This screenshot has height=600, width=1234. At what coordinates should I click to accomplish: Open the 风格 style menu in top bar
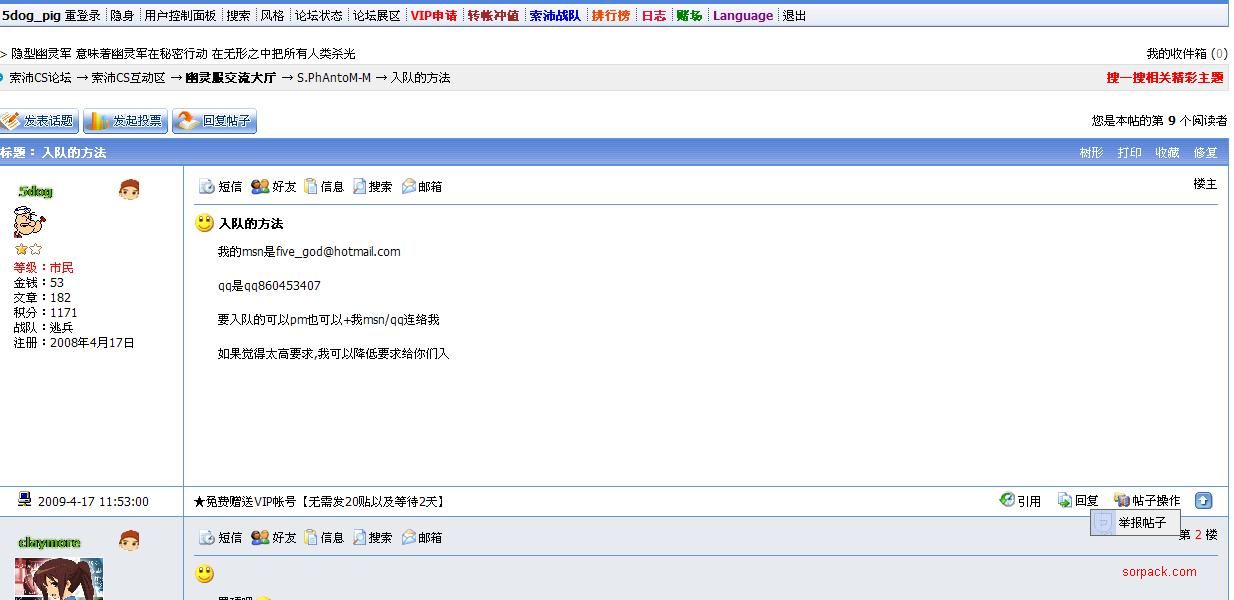[272, 16]
